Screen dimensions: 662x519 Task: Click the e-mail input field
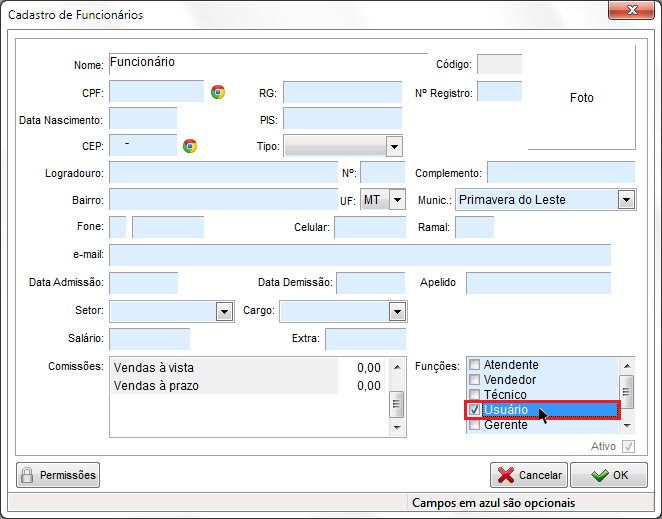[359, 255]
